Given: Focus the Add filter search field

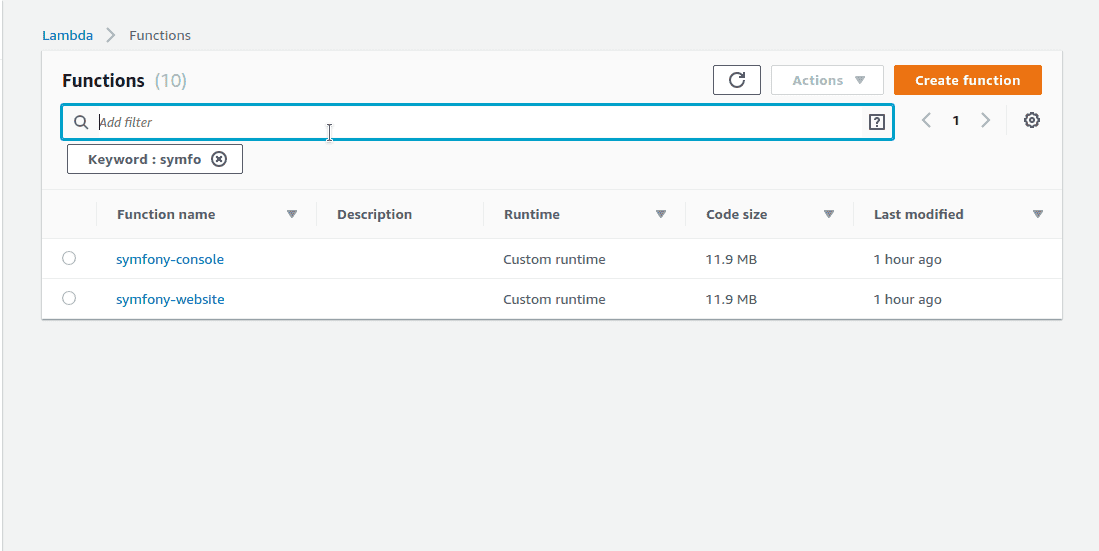Looking at the screenshot, I should (x=470, y=122).
